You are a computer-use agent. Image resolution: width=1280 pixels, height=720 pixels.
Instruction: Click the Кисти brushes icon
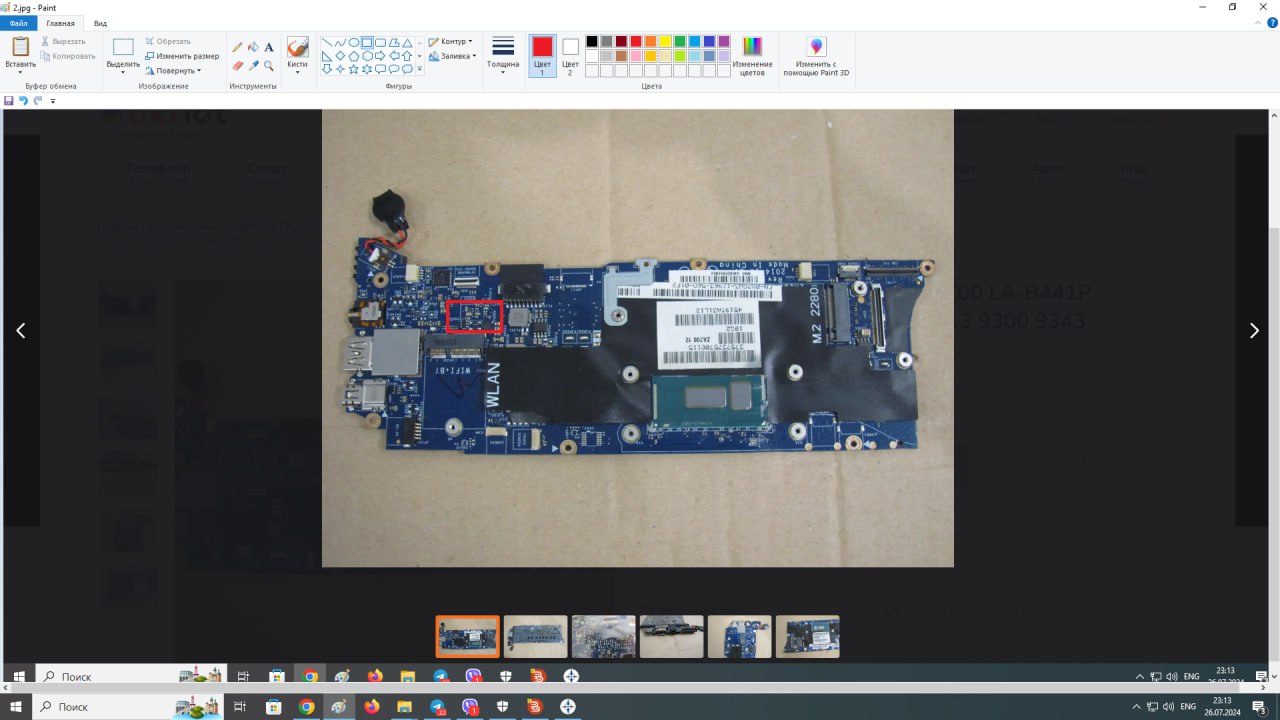pyautogui.click(x=297, y=46)
